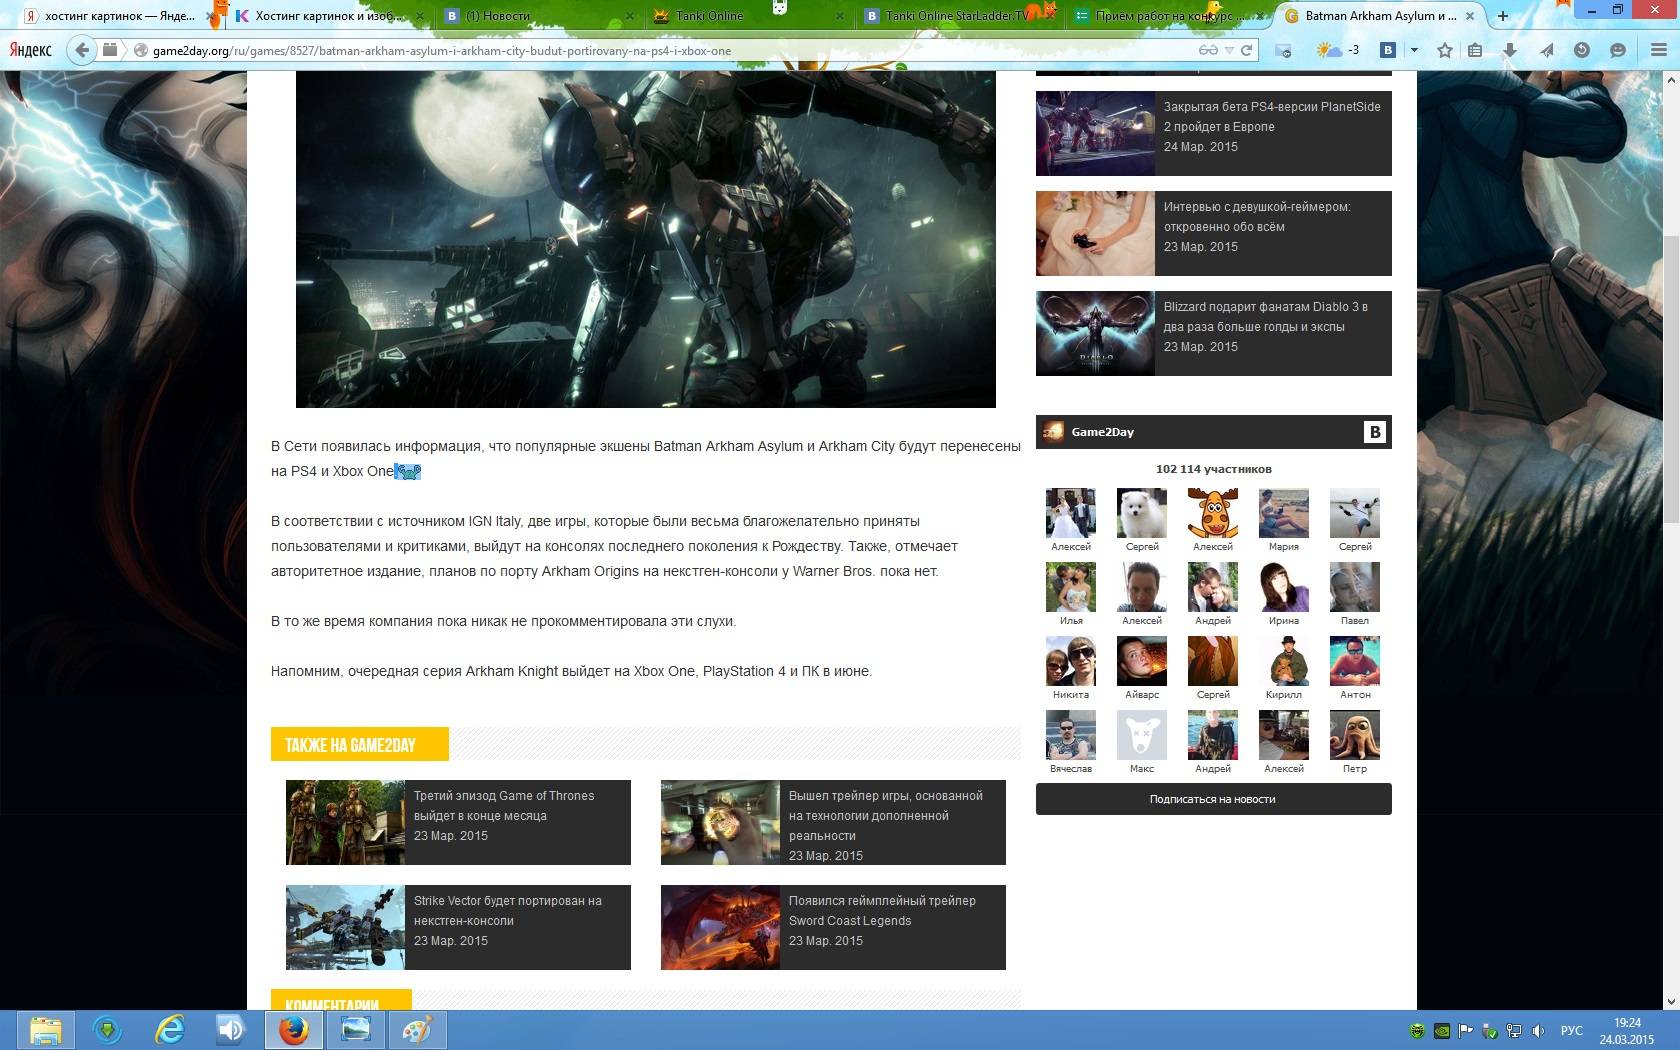Click the Batman Arkham Knight article image
This screenshot has height=1050, width=1680.
tap(646, 240)
